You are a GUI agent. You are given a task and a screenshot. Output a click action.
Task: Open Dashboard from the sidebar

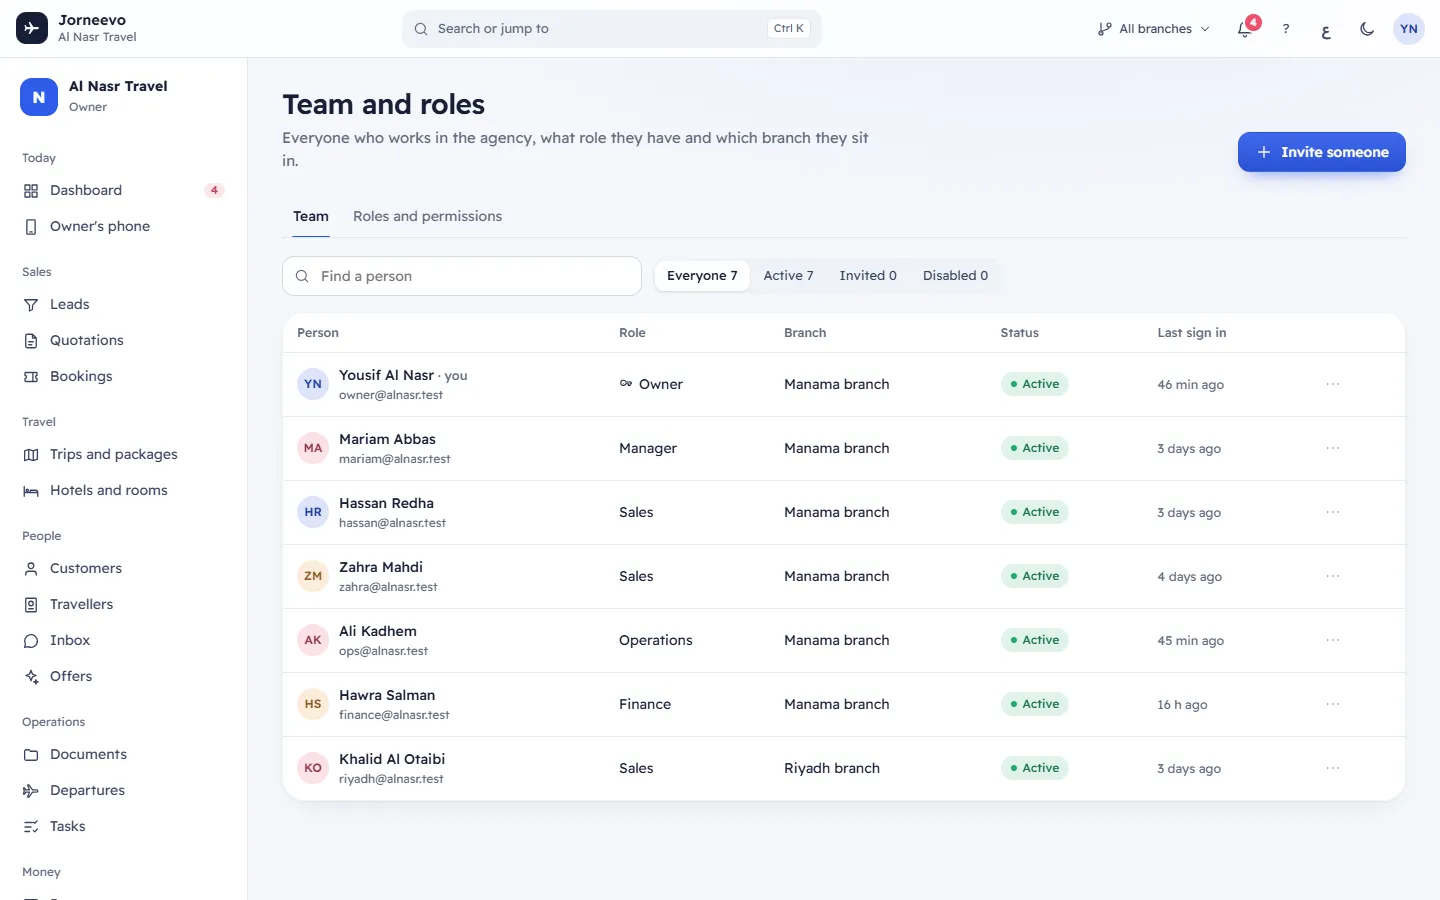(123, 190)
